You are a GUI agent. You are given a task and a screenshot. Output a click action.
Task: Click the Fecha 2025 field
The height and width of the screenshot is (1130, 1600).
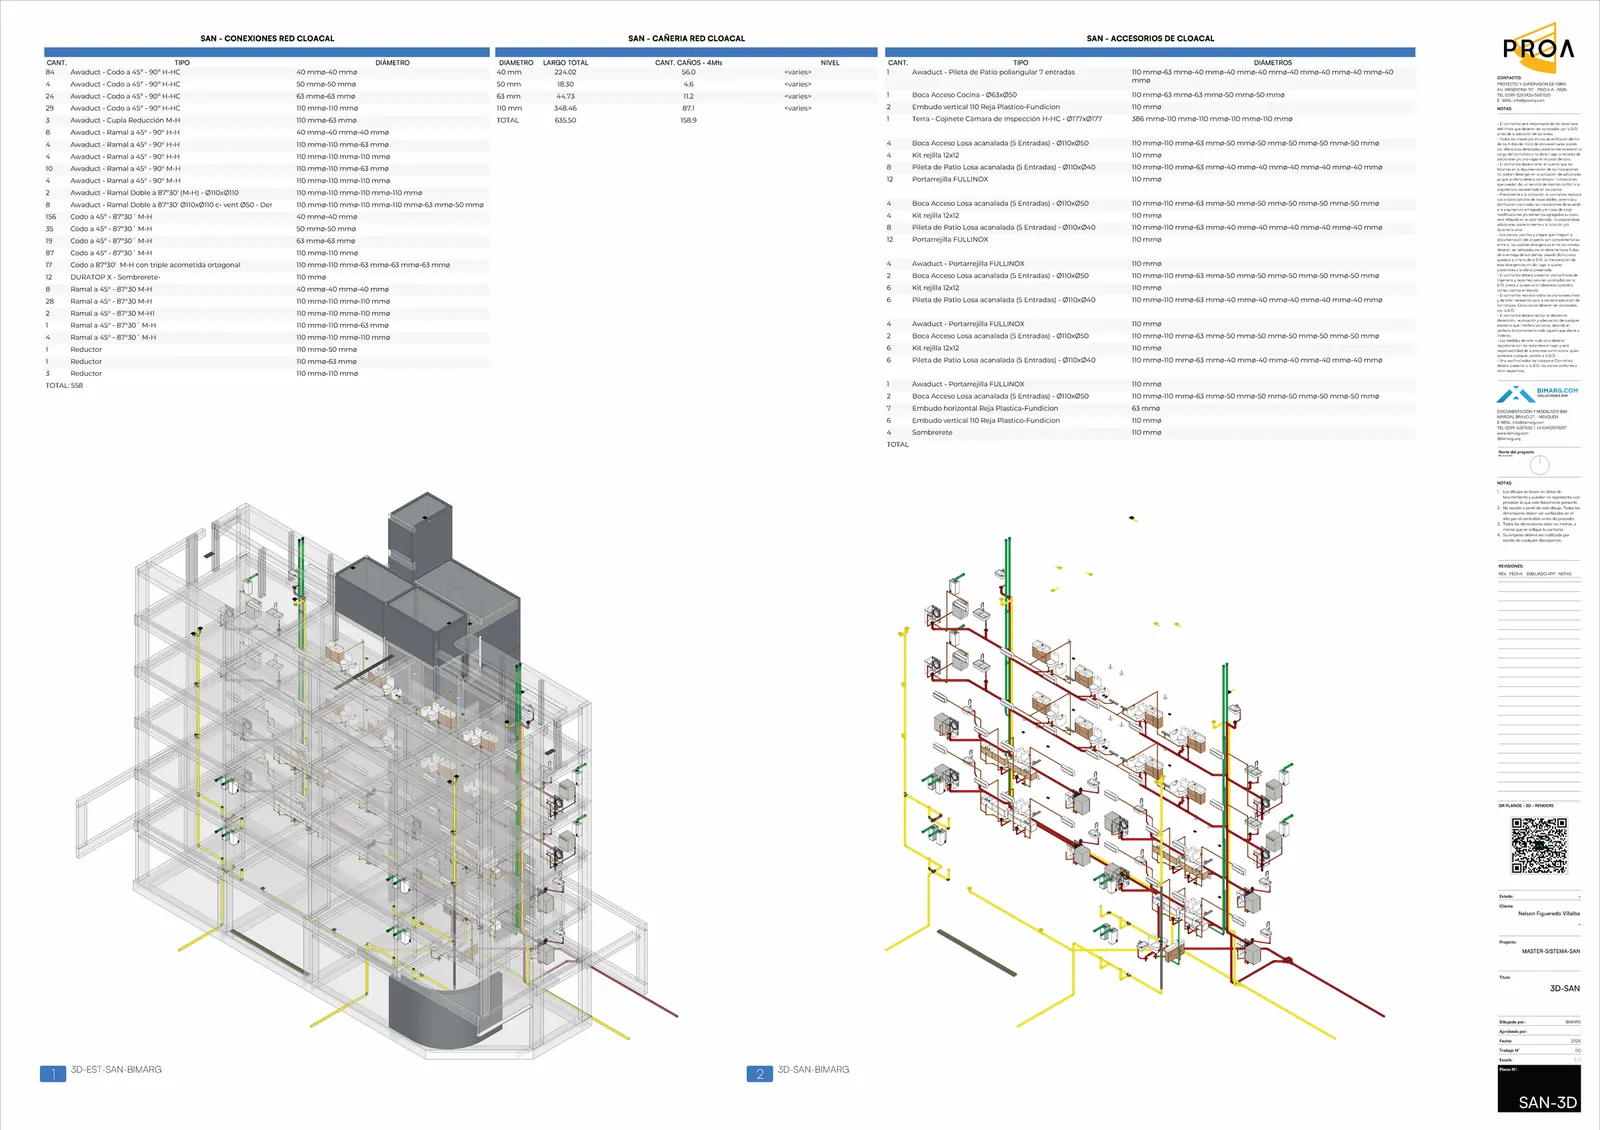coord(1539,1041)
